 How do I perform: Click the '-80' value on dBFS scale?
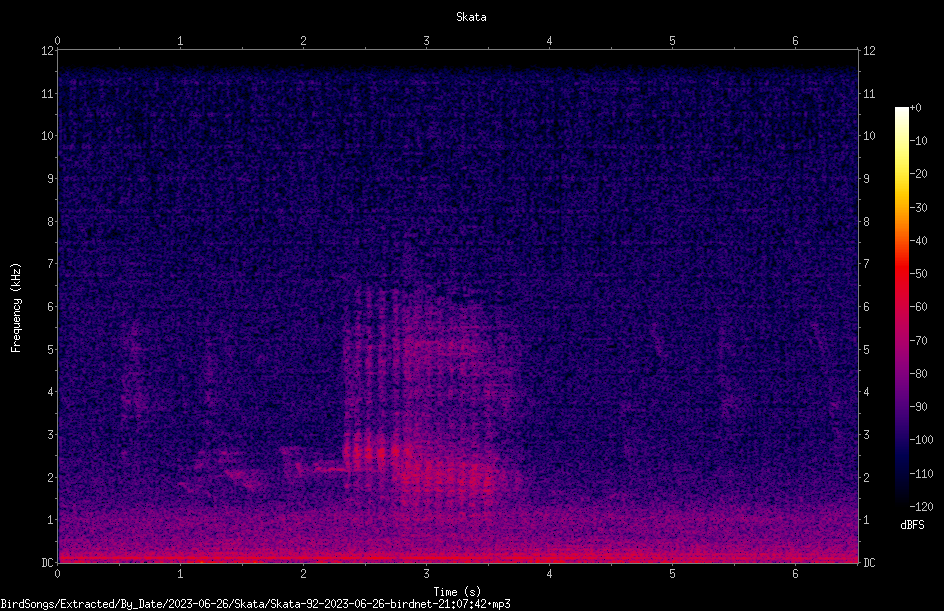point(918,374)
